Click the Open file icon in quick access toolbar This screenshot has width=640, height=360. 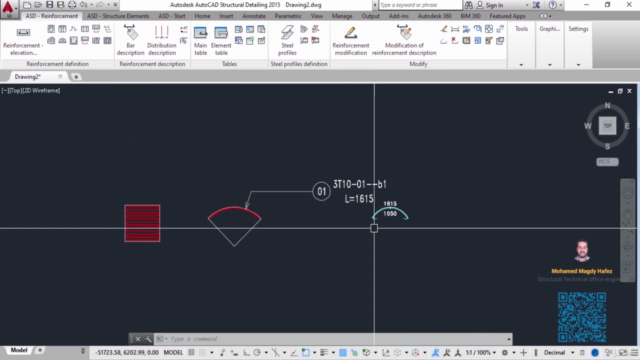point(38,5)
